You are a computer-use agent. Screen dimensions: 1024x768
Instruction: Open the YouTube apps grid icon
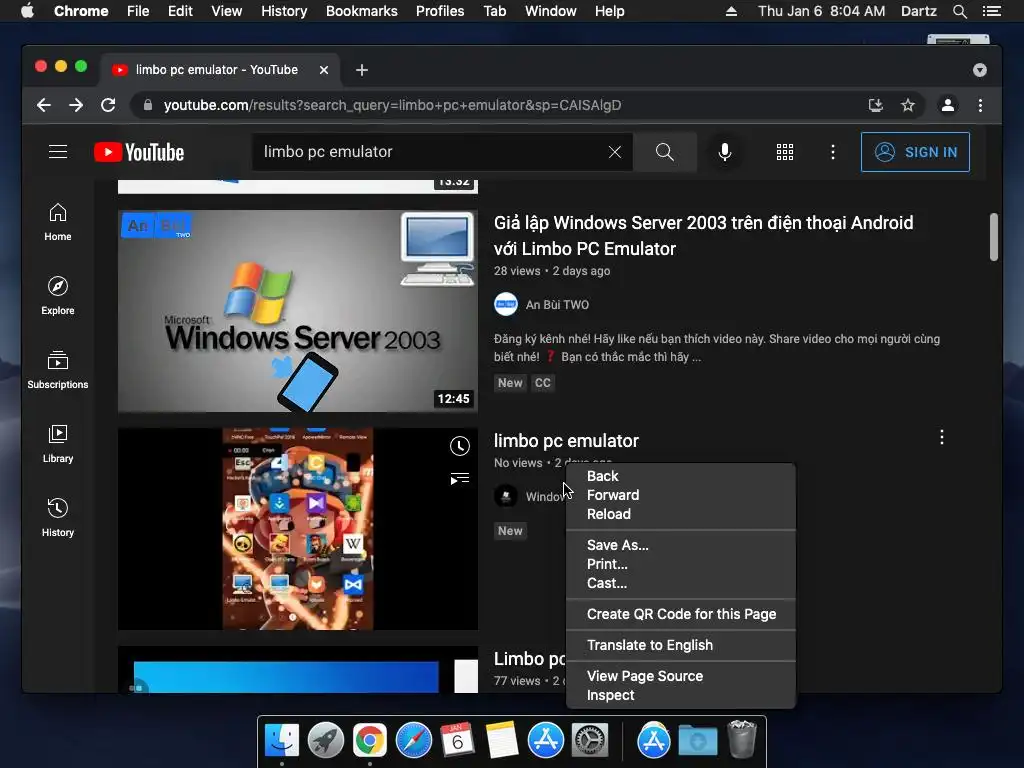(785, 152)
